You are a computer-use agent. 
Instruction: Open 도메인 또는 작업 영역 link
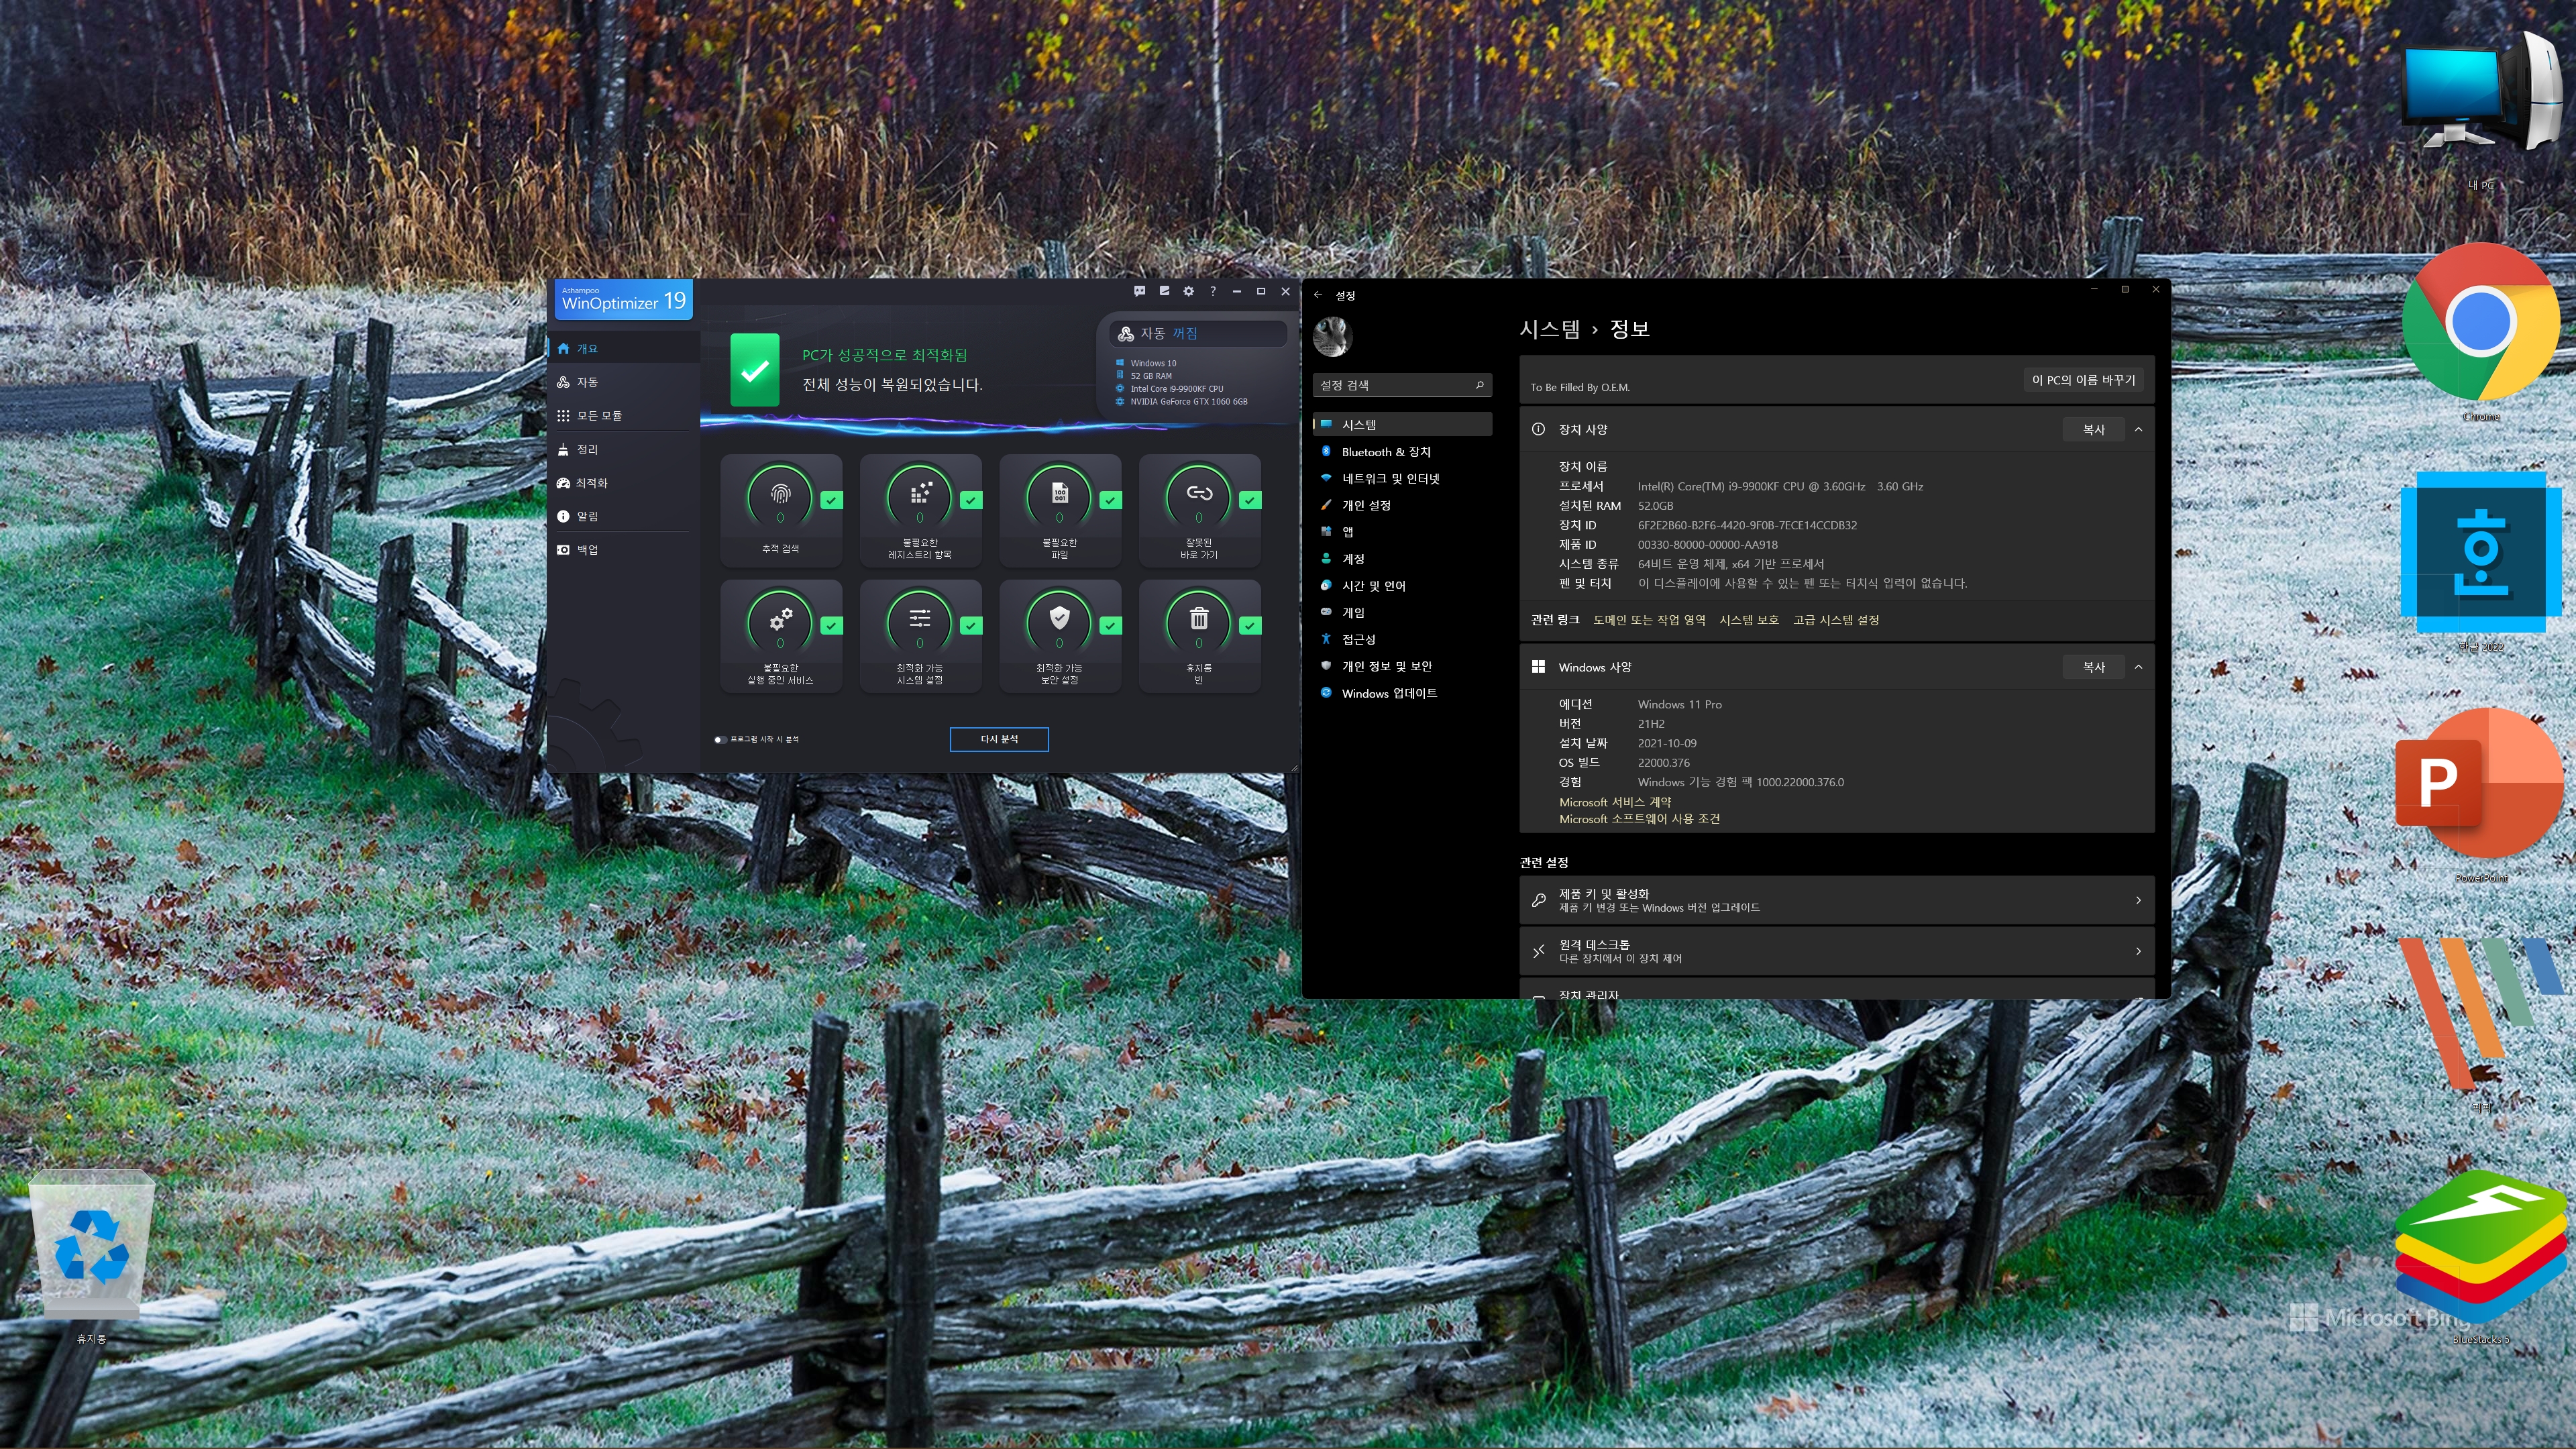point(1649,620)
